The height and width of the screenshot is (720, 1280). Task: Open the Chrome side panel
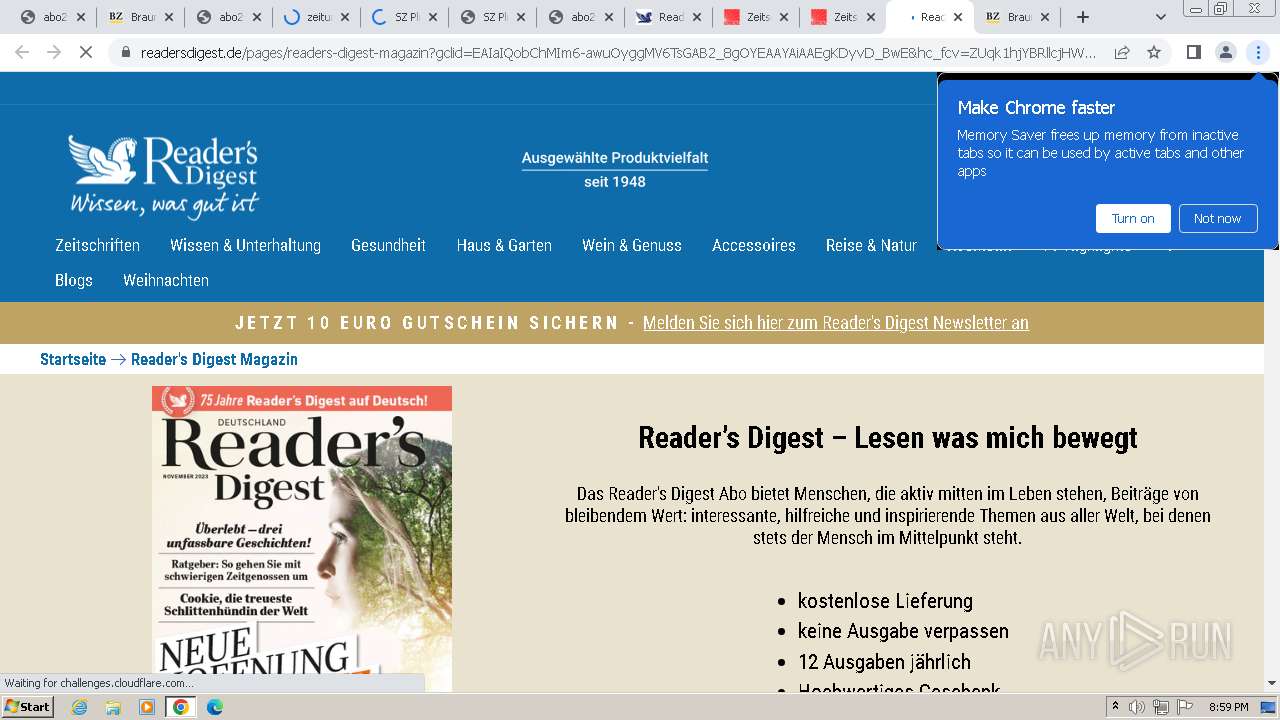pyautogui.click(x=1193, y=52)
